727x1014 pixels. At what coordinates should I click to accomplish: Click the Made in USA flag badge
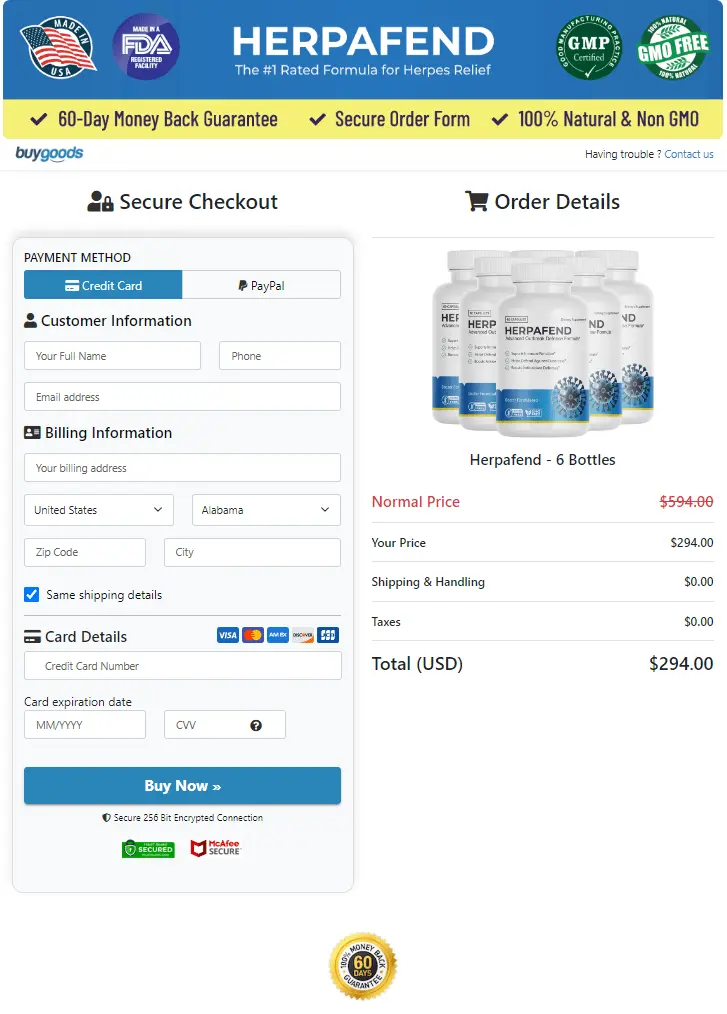point(58,46)
